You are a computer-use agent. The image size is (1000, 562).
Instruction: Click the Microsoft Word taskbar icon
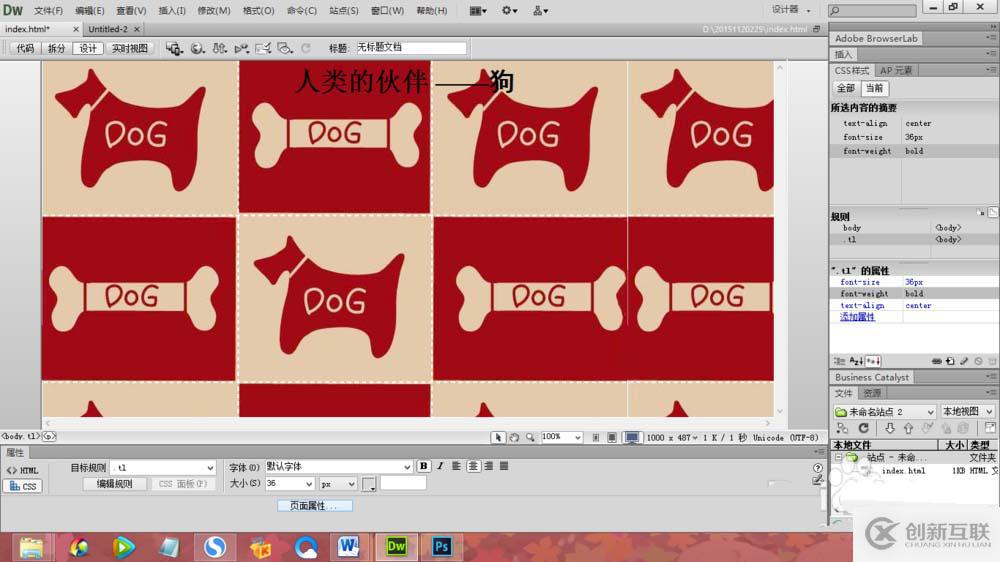pos(348,546)
